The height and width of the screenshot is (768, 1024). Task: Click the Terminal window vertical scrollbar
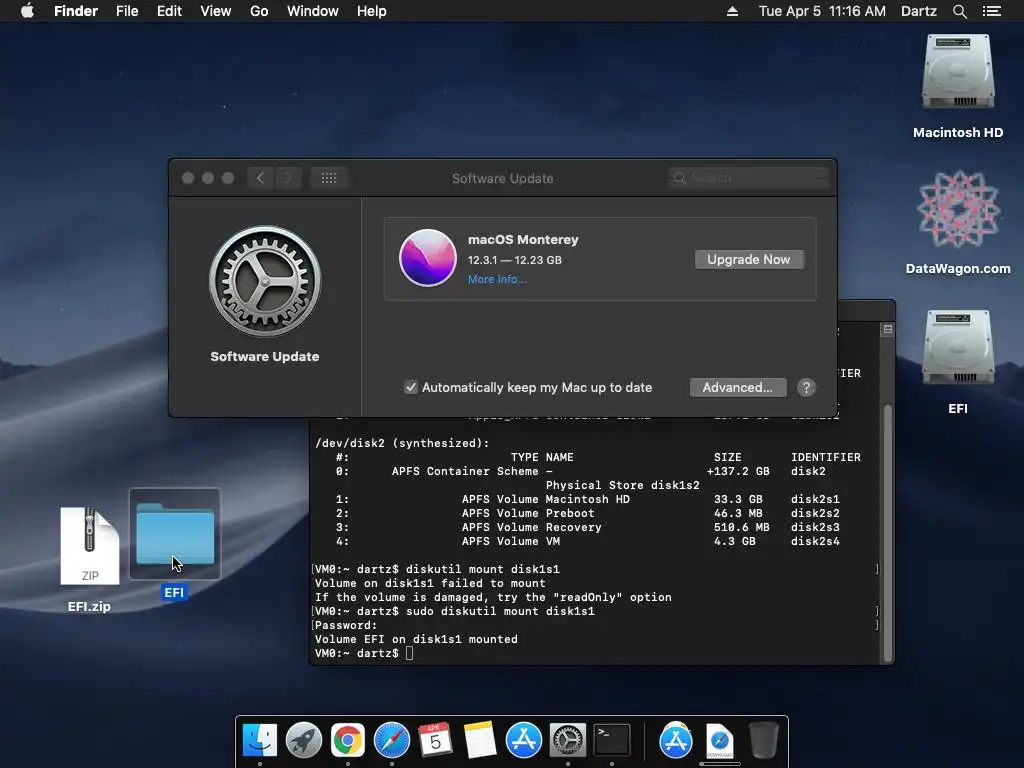click(888, 532)
